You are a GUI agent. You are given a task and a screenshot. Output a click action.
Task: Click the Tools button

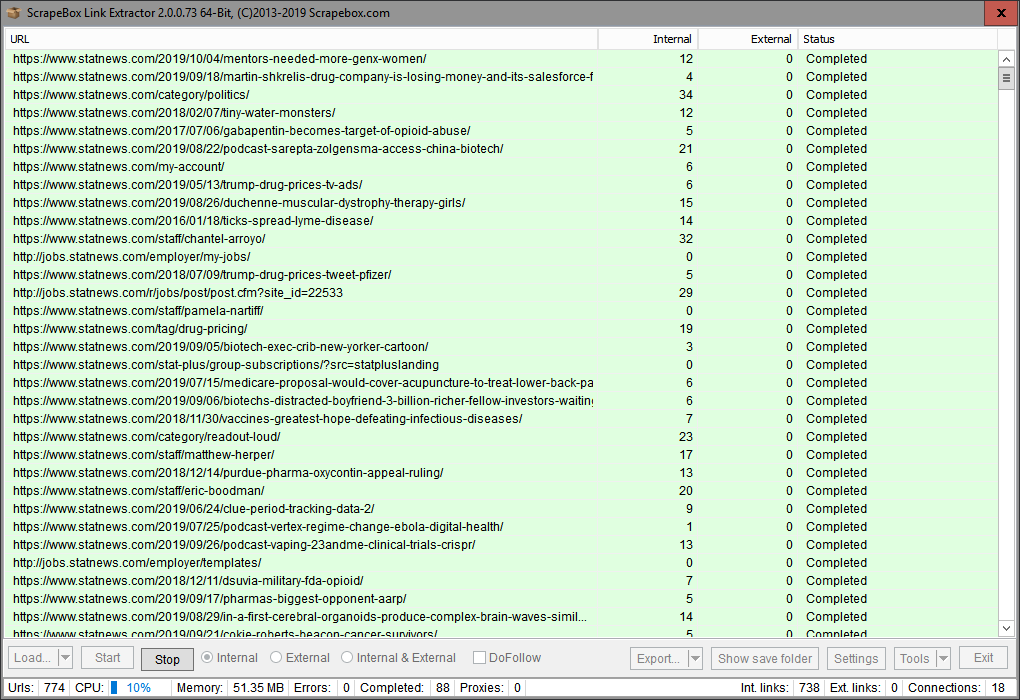pos(915,658)
